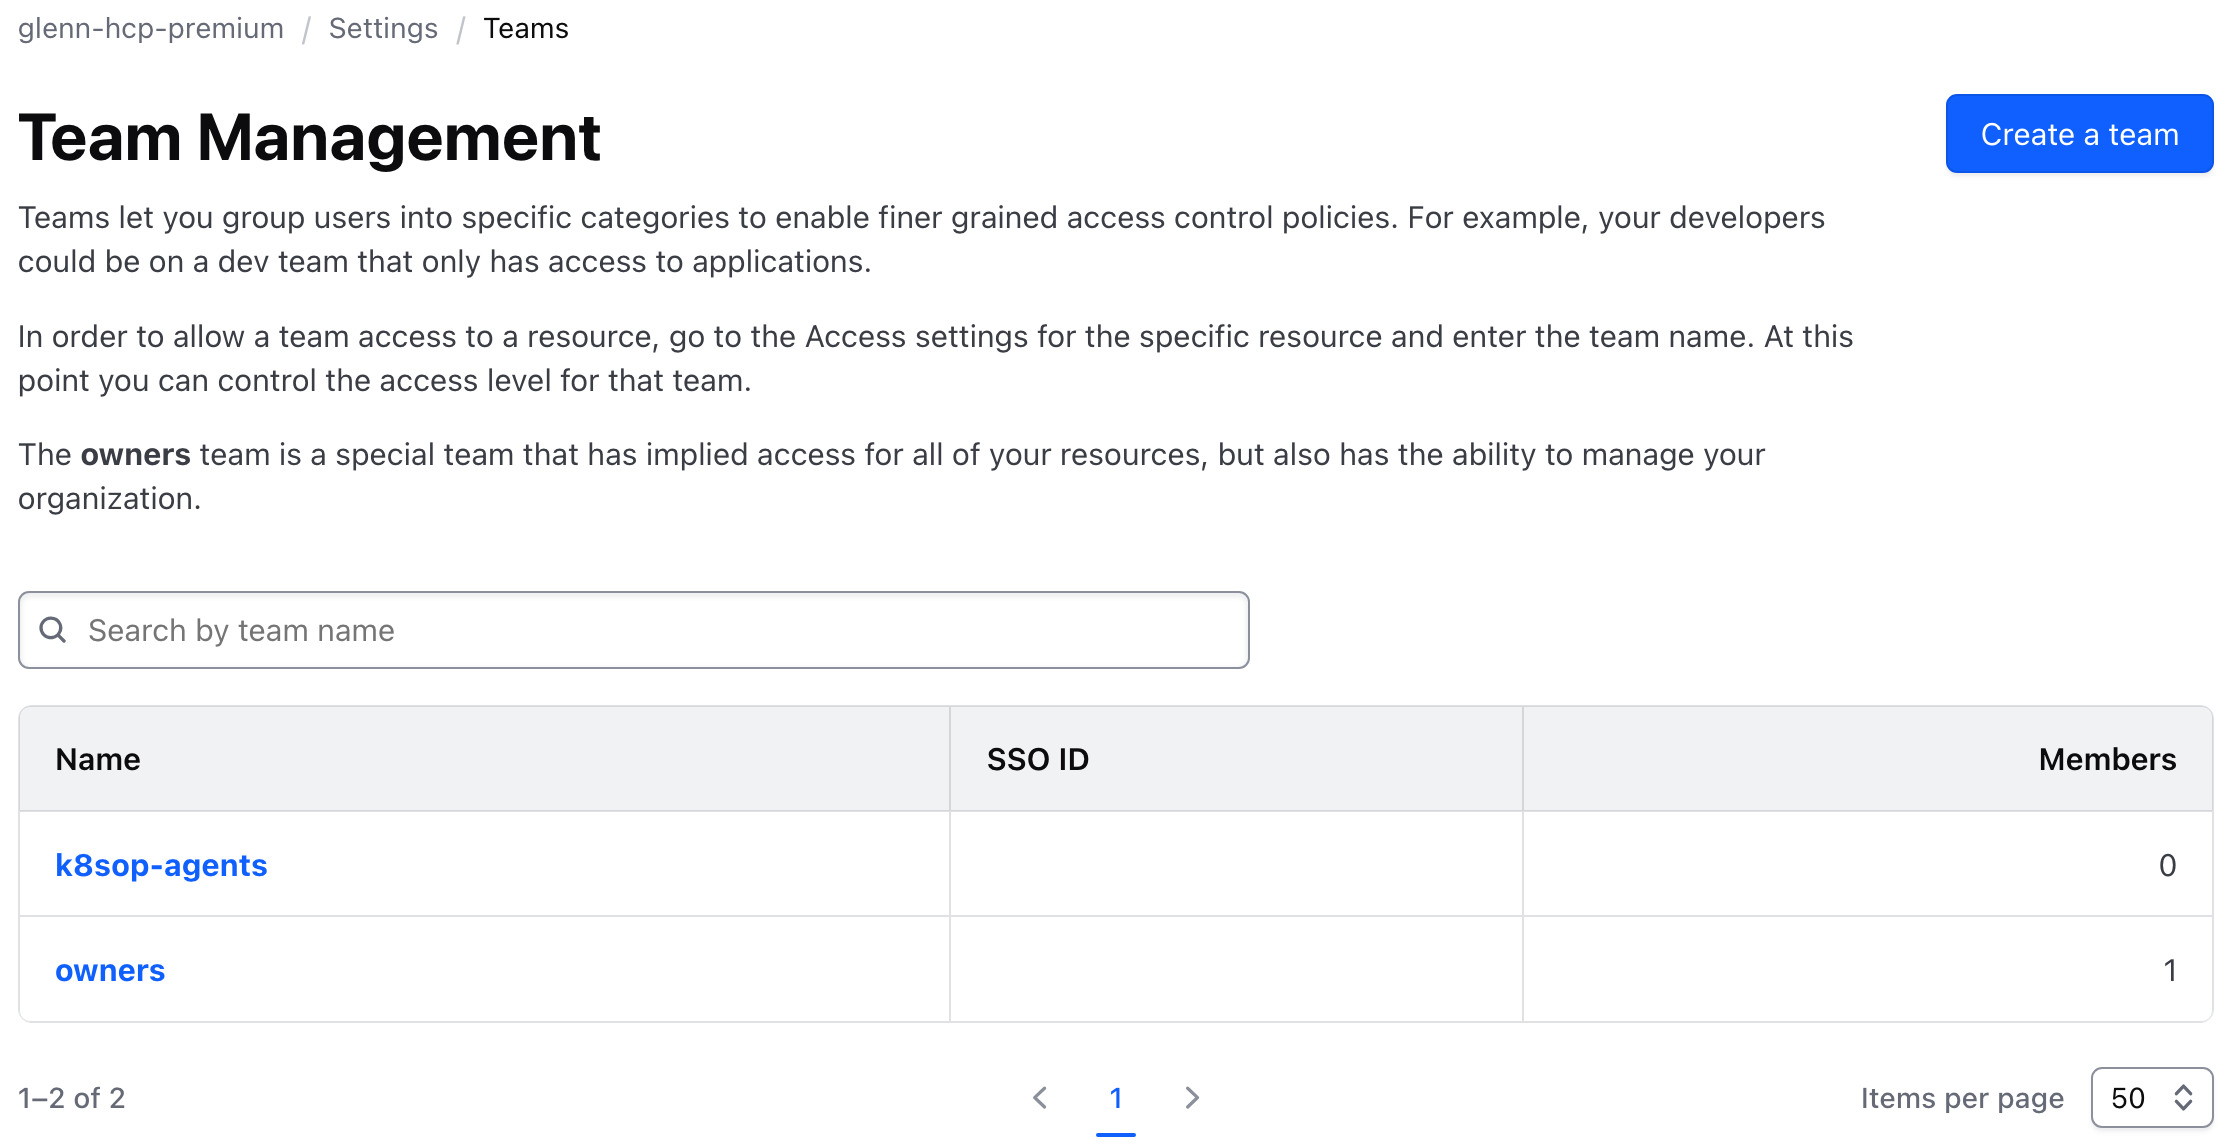Open the k8sop-agents team link
Screen dimensions: 2230x1144
coord(161,865)
